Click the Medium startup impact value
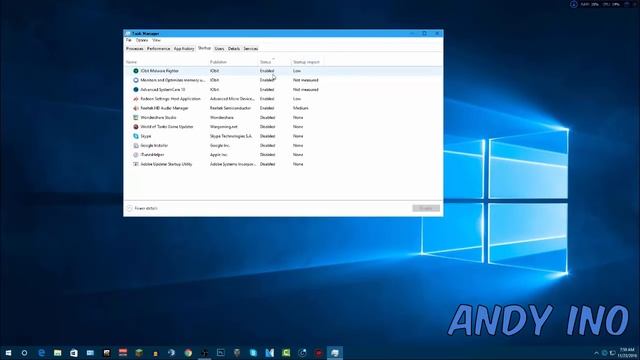 coord(300,108)
